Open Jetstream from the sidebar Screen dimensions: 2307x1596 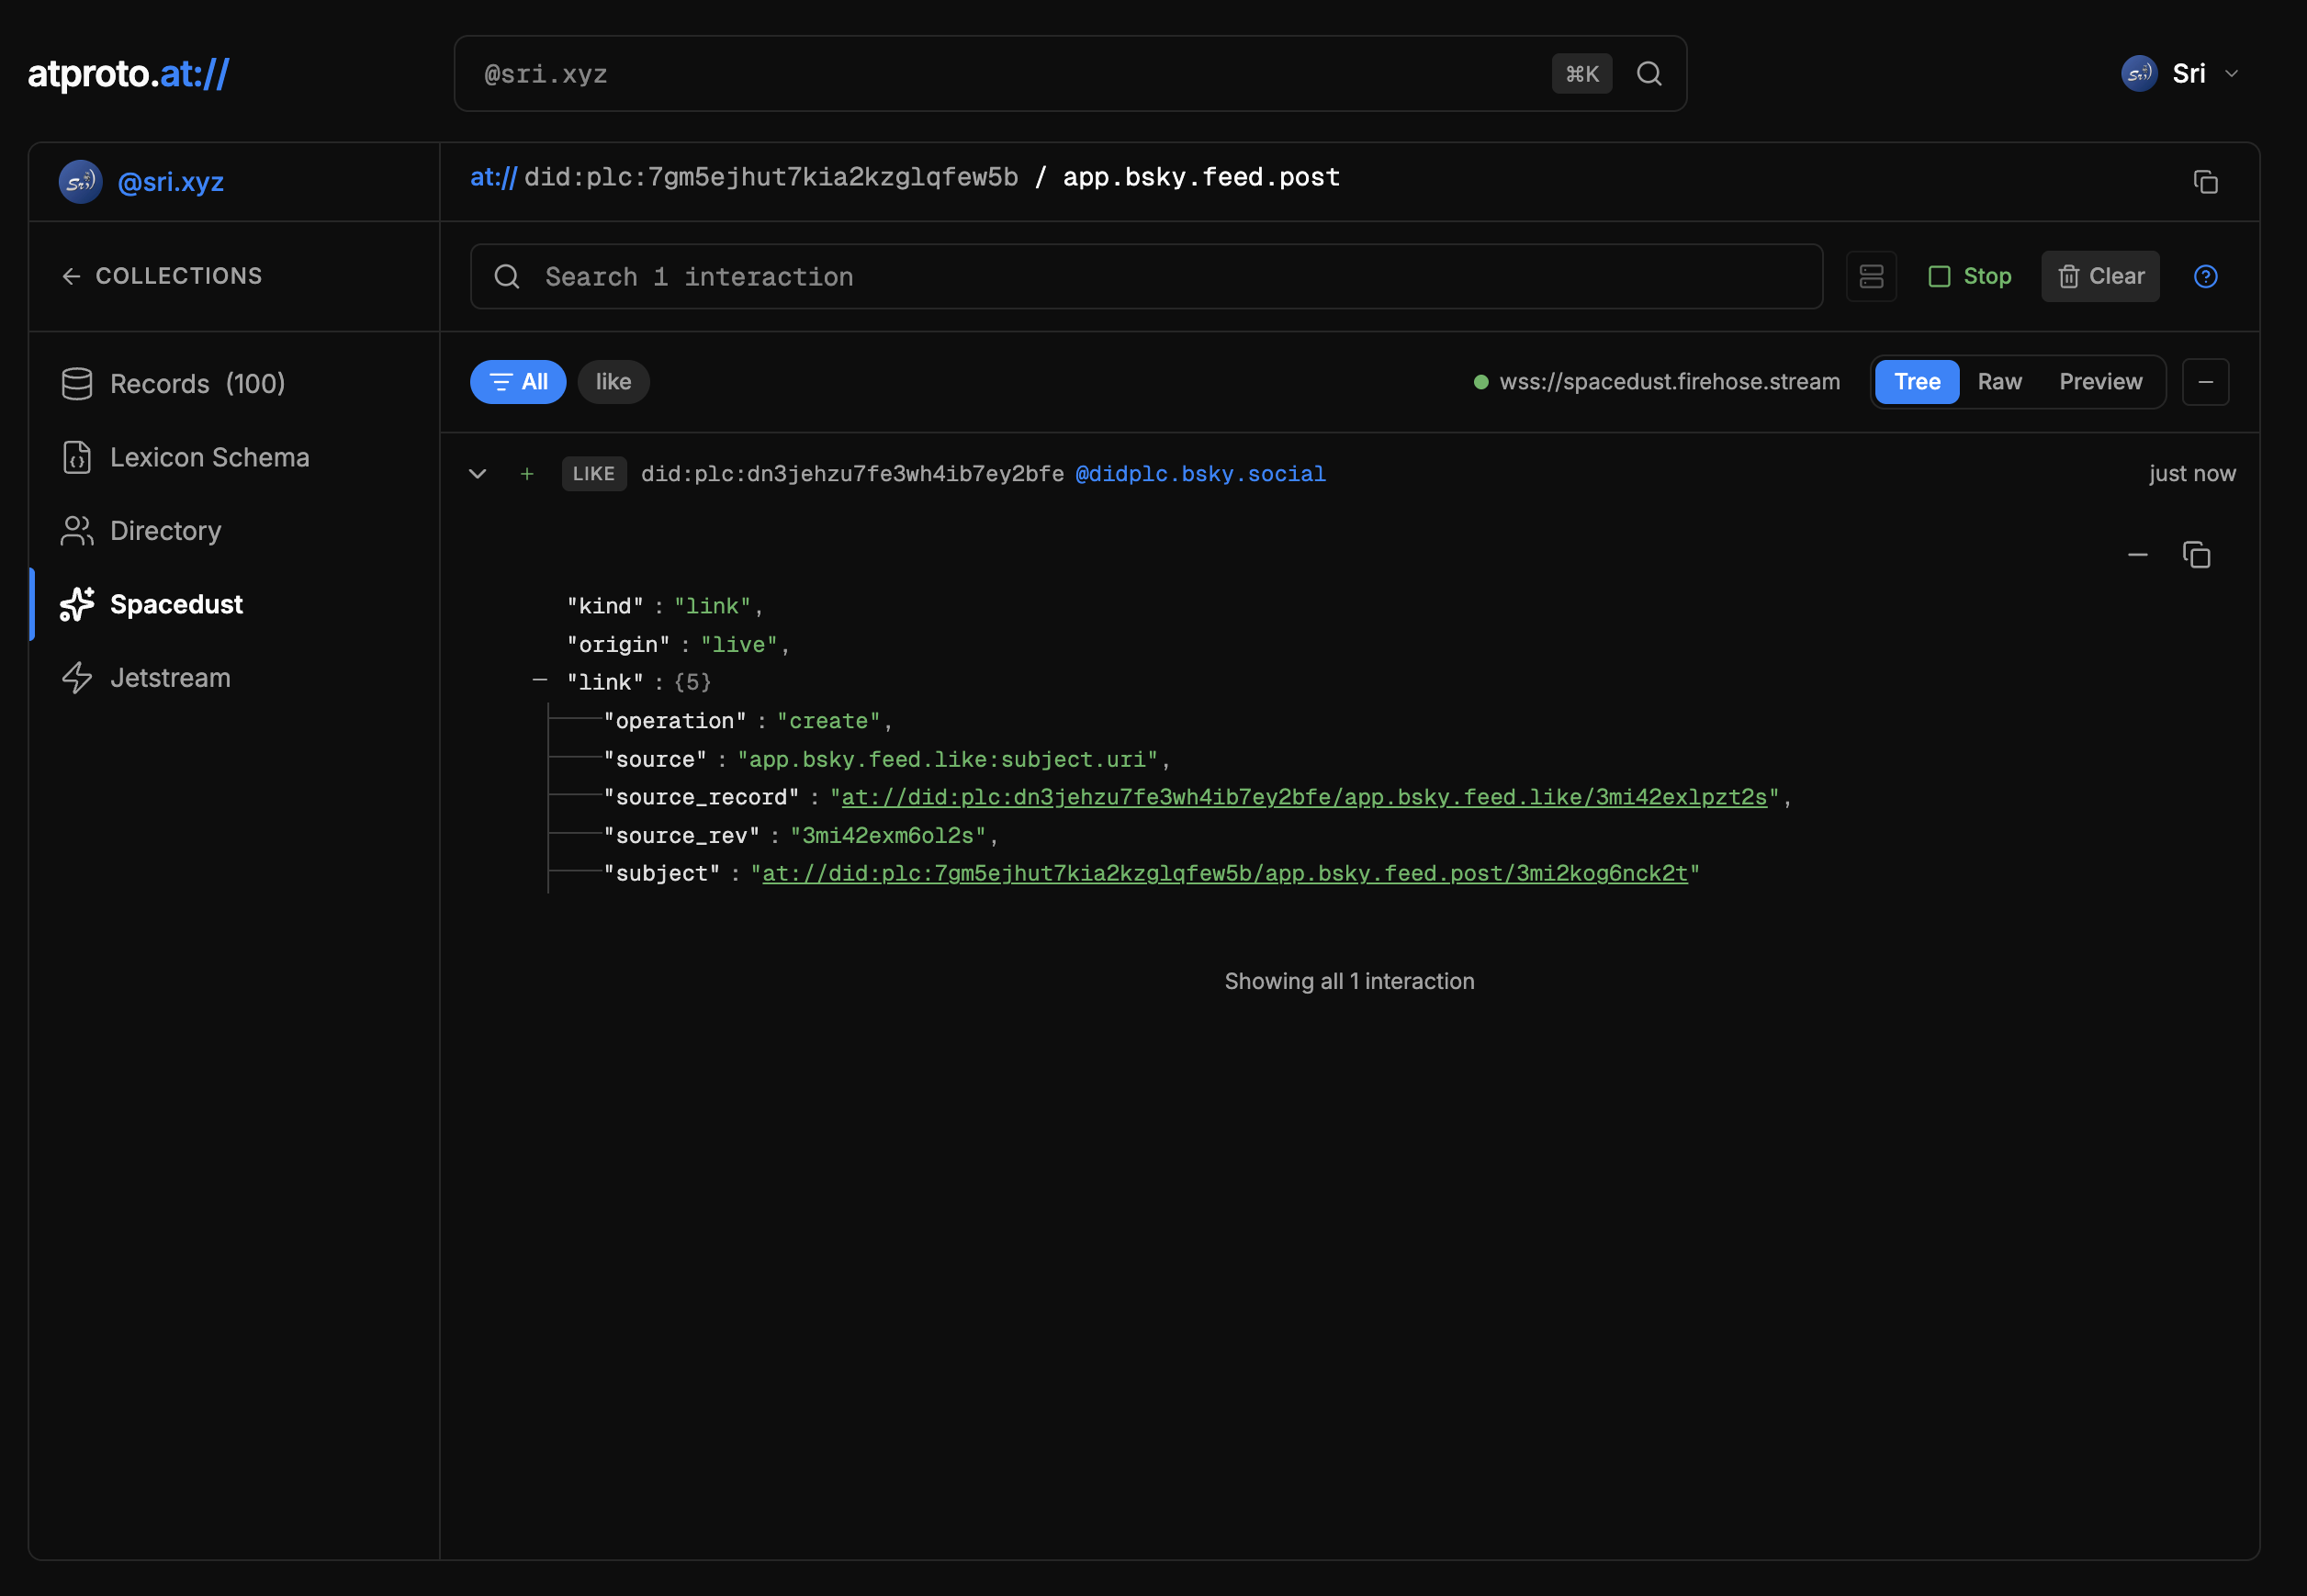[170, 678]
